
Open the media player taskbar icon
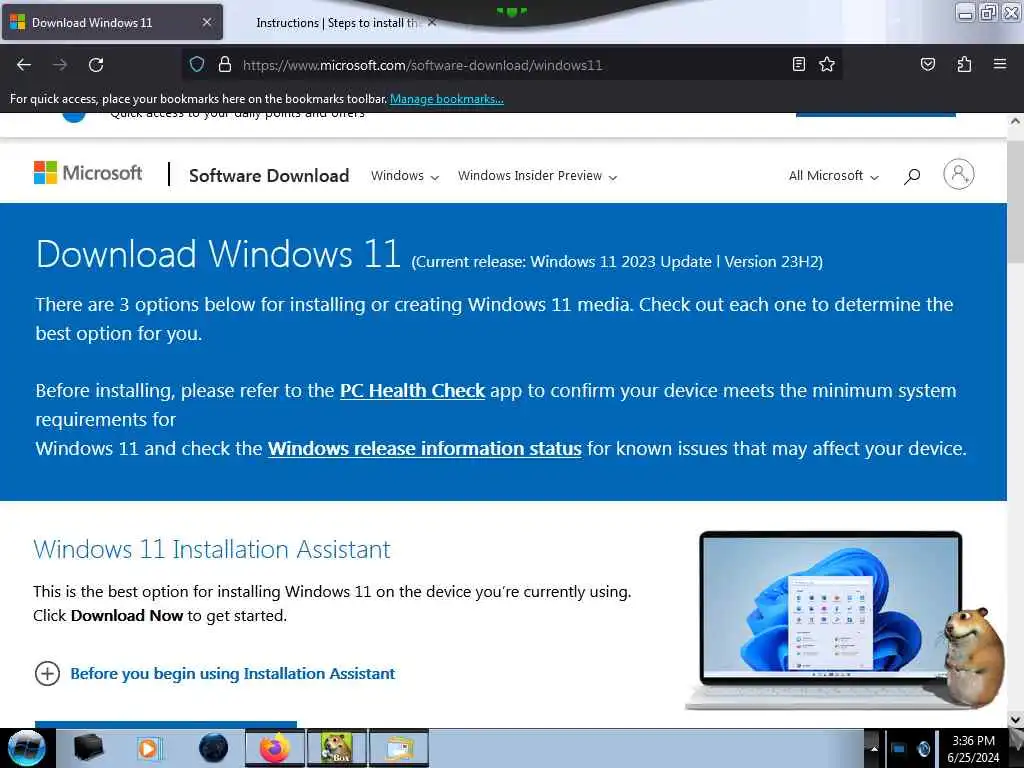coord(149,748)
